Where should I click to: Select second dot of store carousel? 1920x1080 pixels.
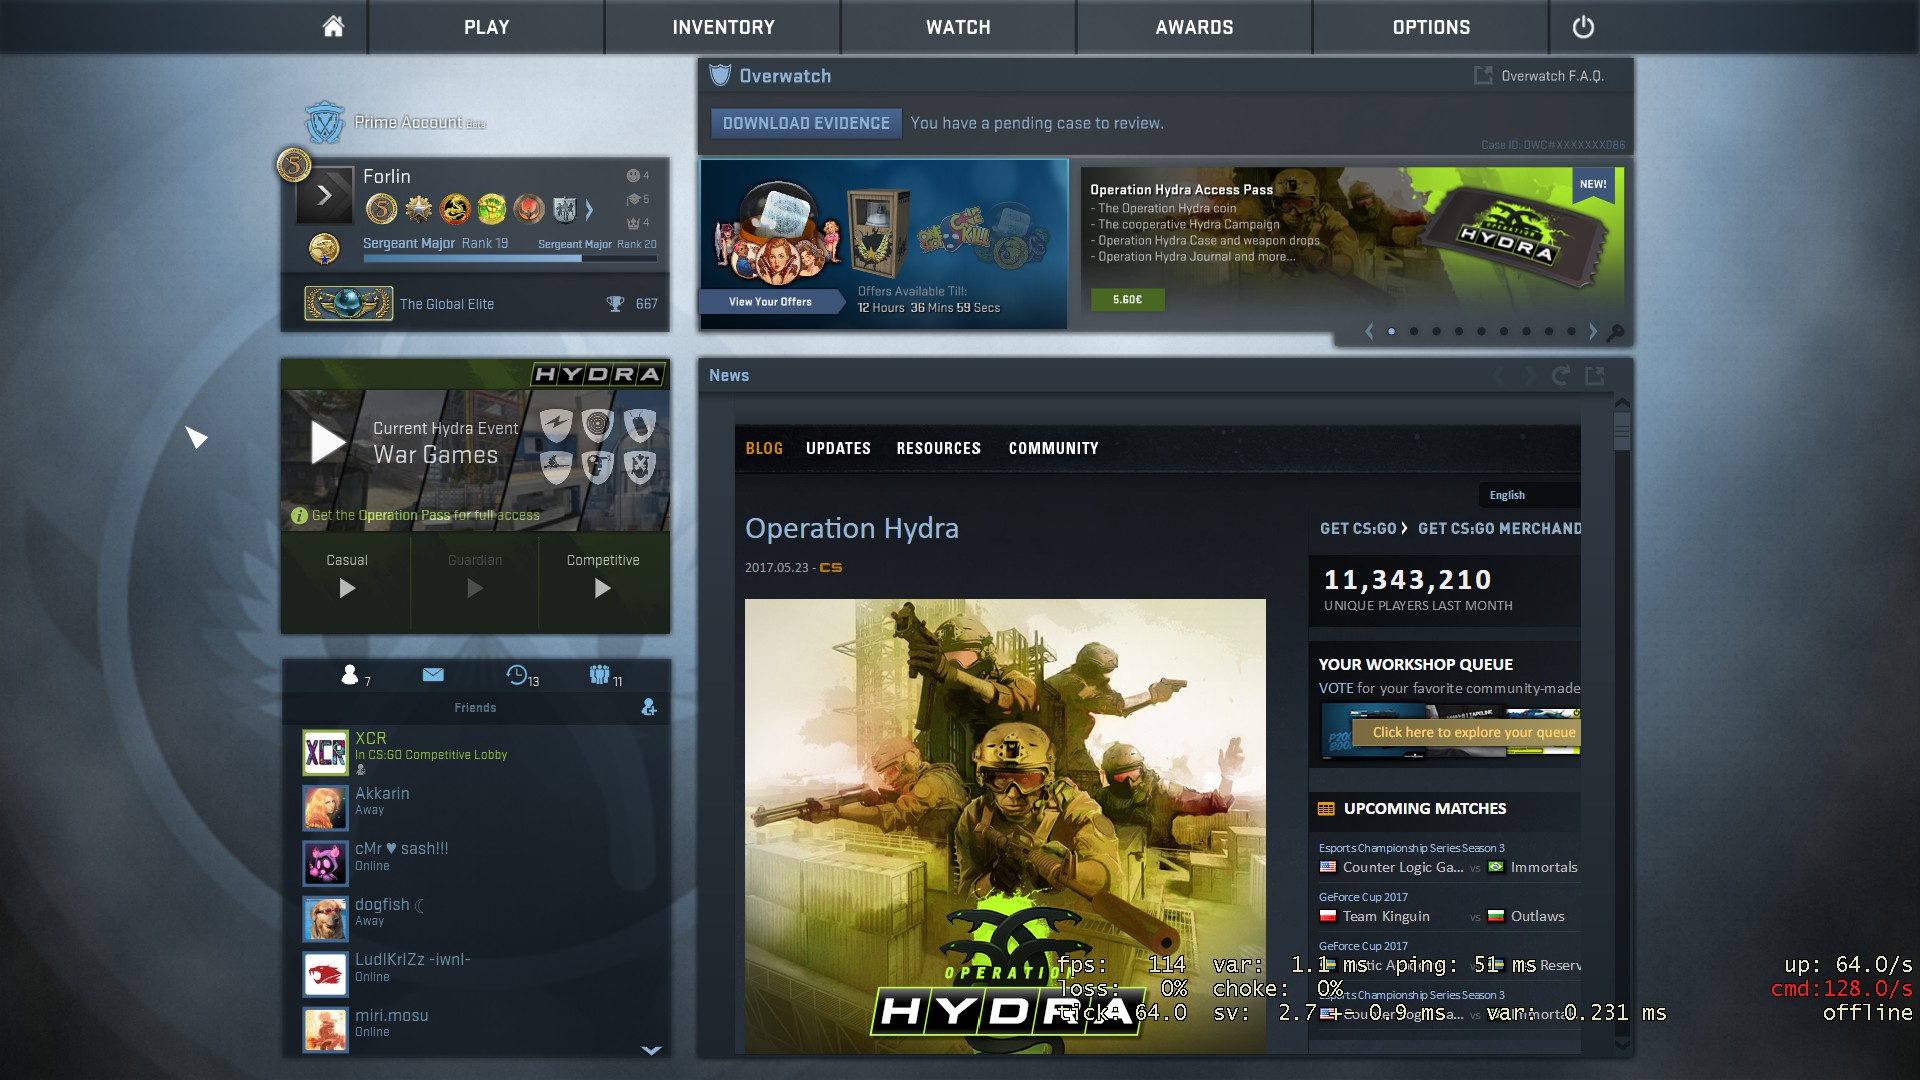[x=1414, y=332]
